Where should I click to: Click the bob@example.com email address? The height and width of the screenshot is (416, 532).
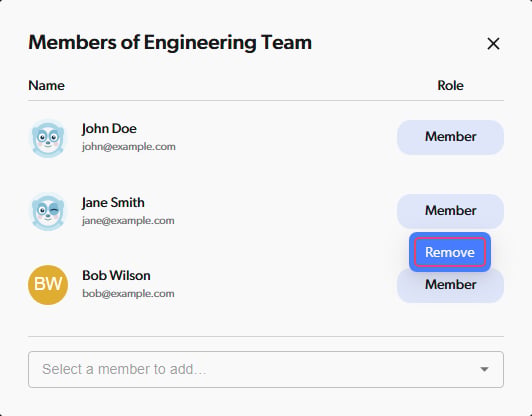(x=128, y=294)
